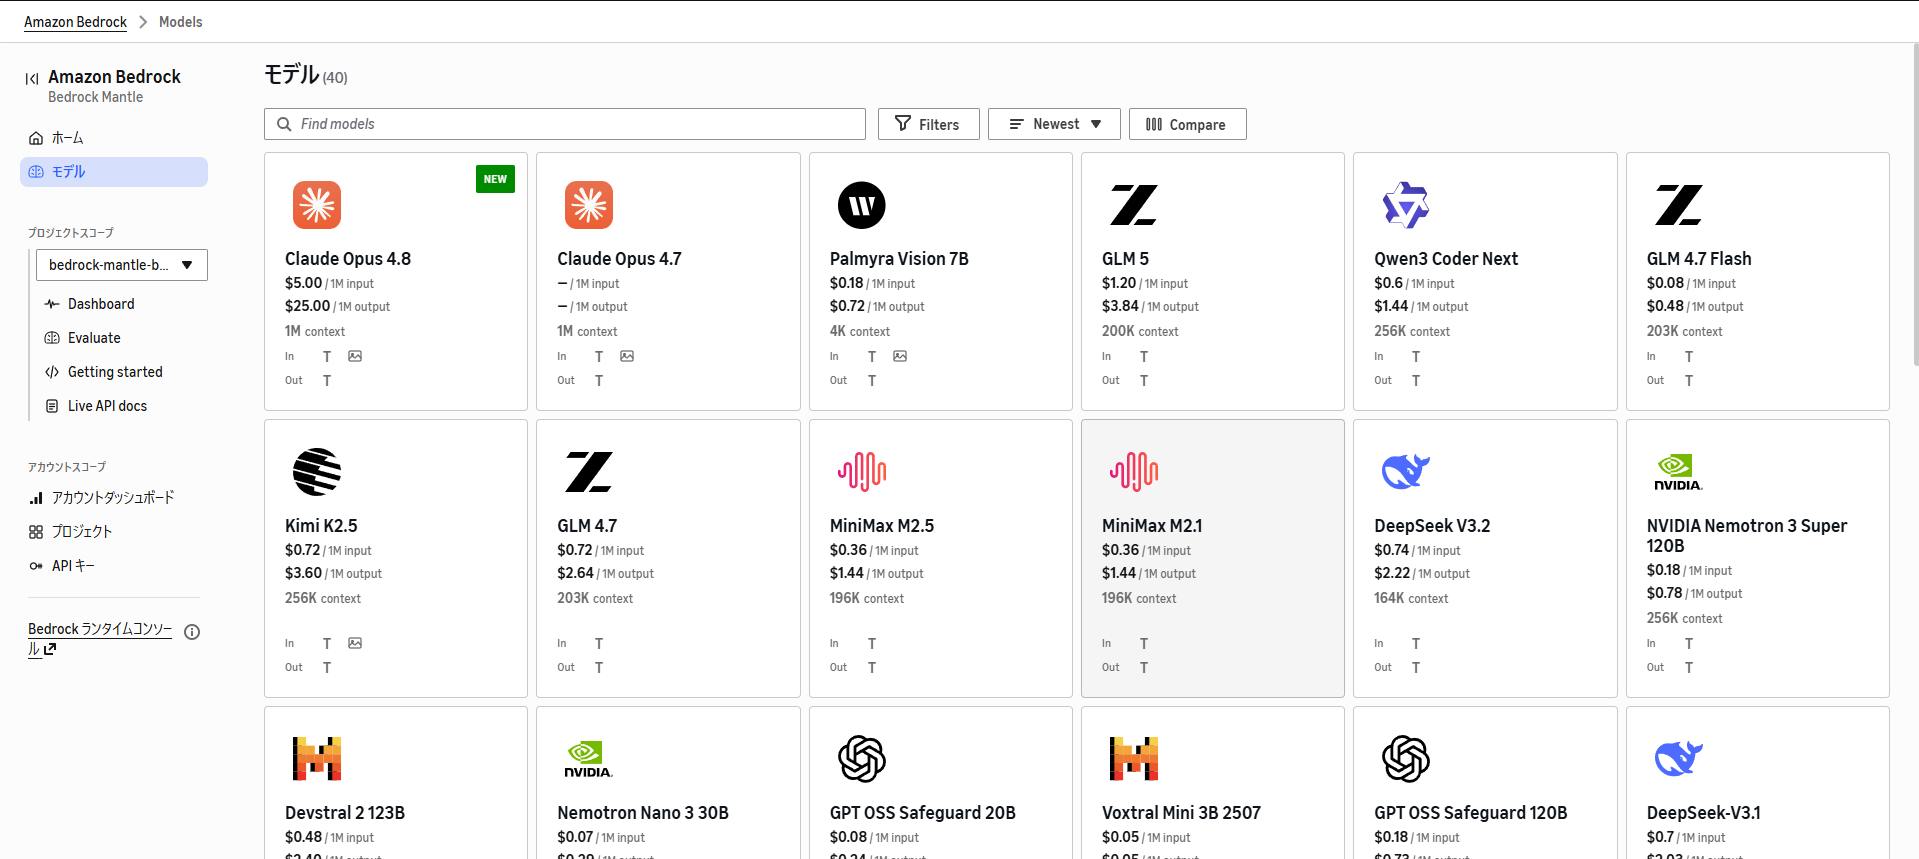Open the DeepSeek-V3.1 model name
The height and width of the screenshot is (859, 1919).
(1704, 813)
